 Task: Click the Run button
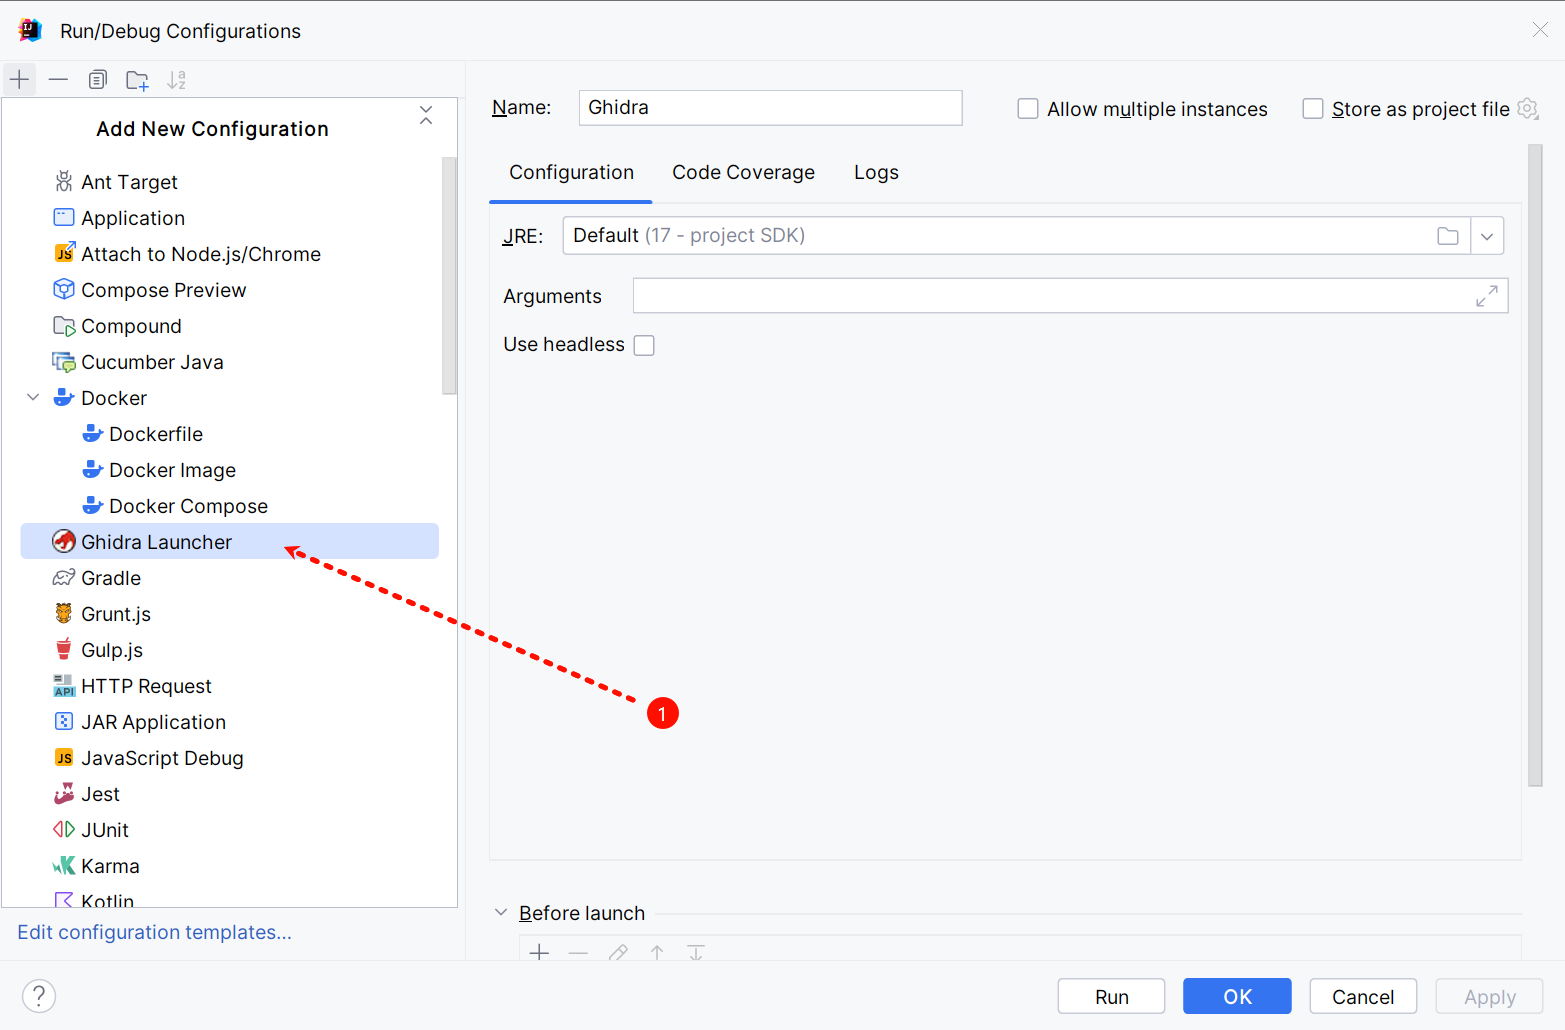1111,996
